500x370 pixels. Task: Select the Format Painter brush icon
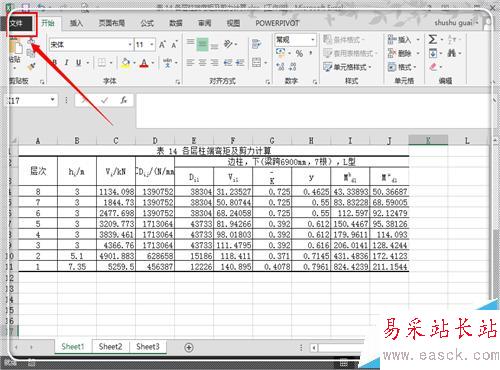point(31,67)
